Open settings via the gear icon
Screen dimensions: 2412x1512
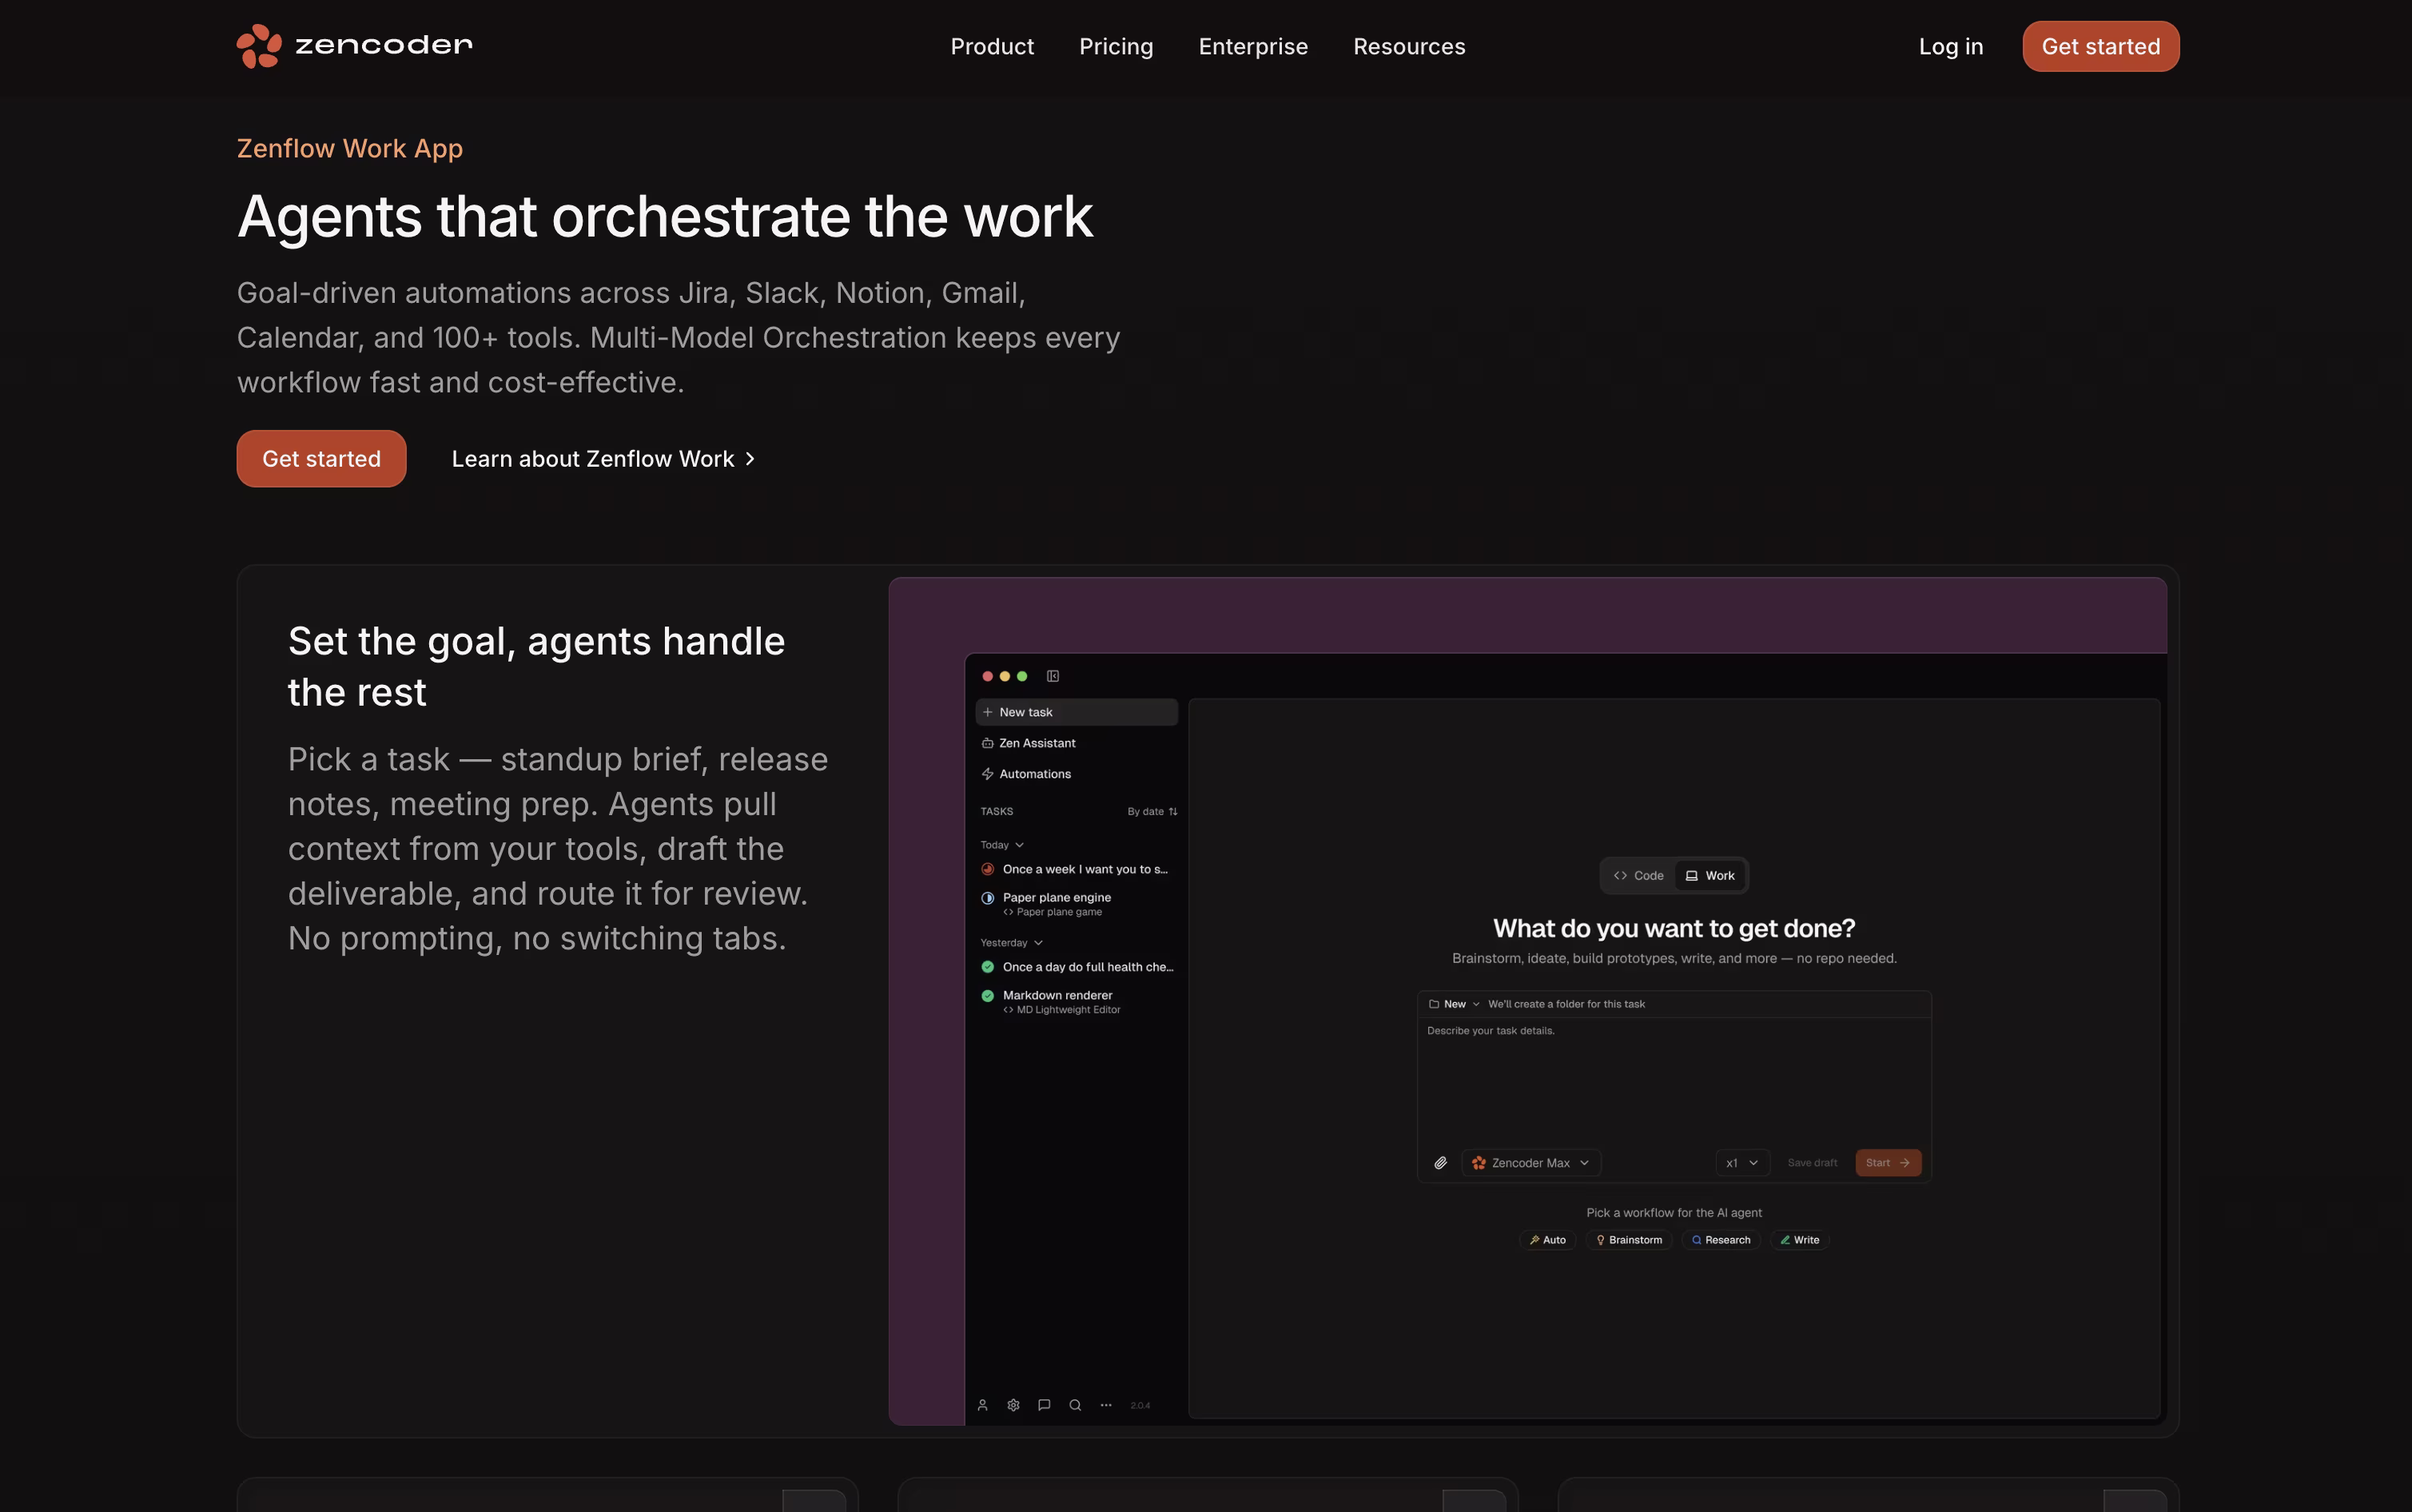(x=1013, y=1405)
